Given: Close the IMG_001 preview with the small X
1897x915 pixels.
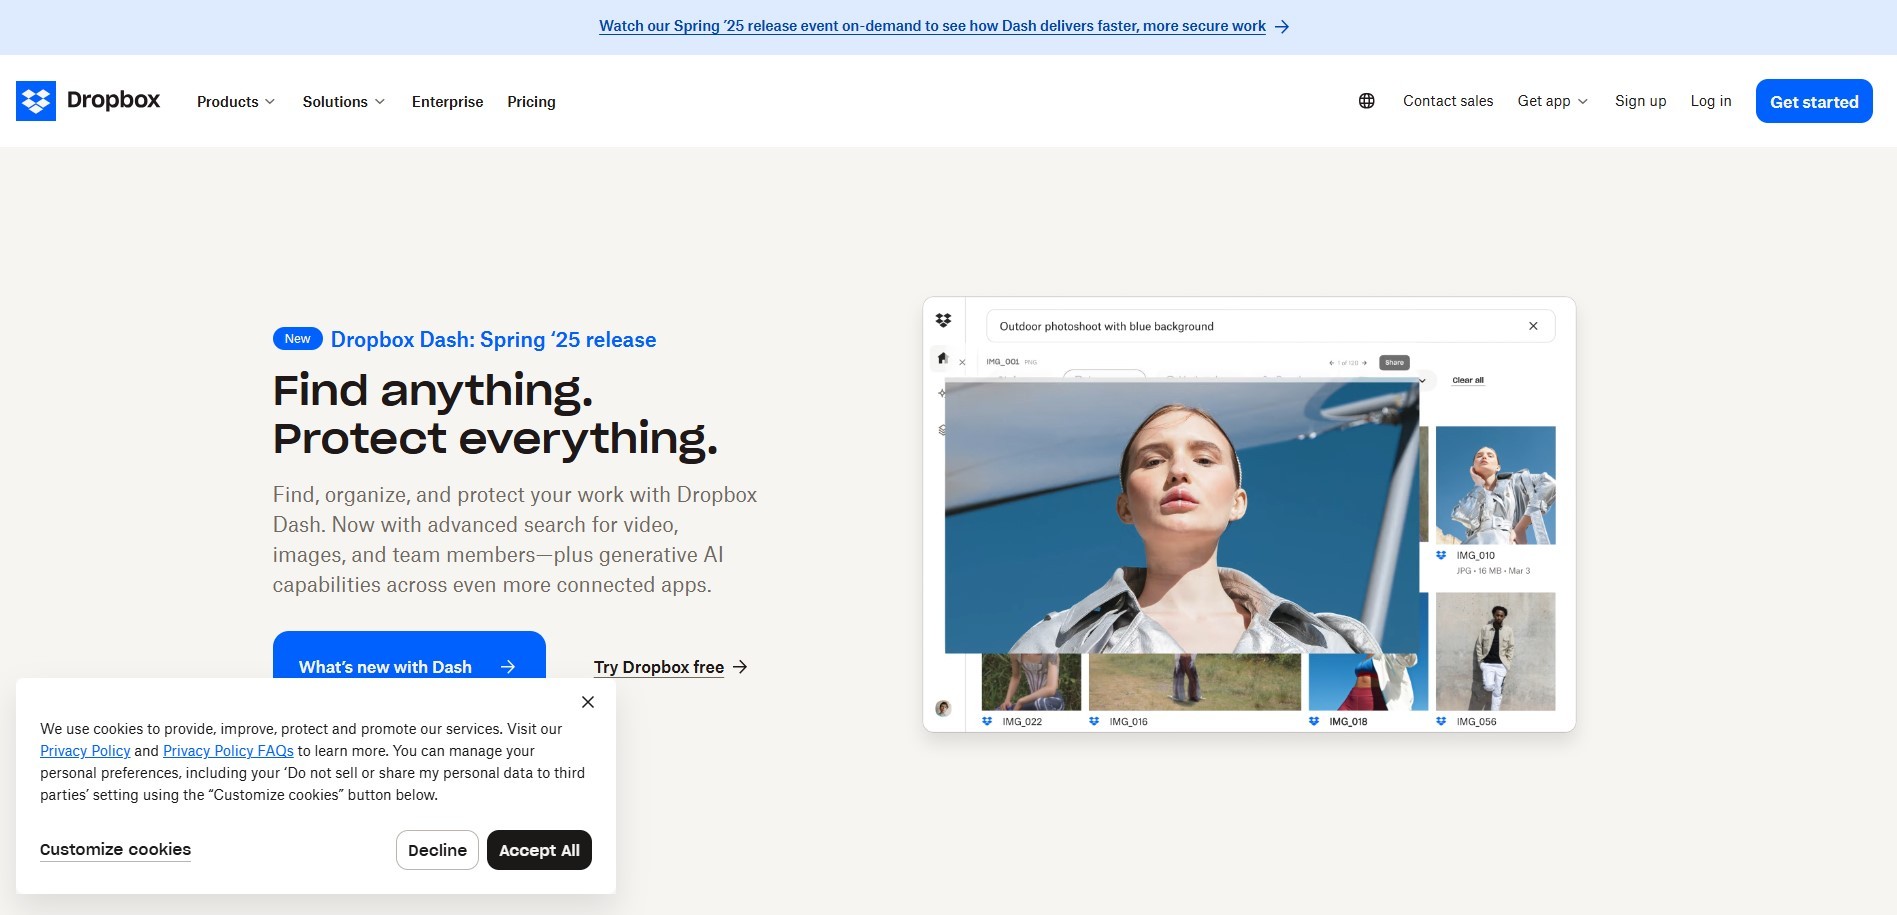Looking at the screenshot, I should coord(962,362).
